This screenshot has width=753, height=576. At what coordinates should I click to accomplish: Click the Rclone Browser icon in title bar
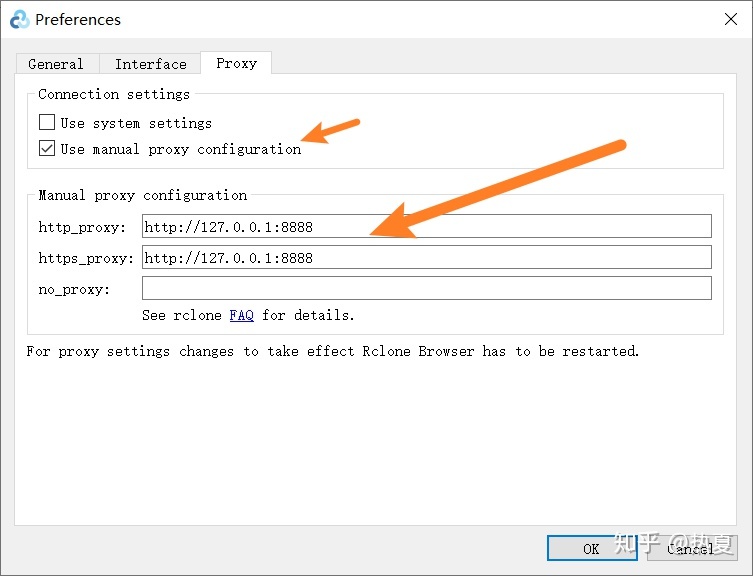pyautogui.click(x=17, y=19)
